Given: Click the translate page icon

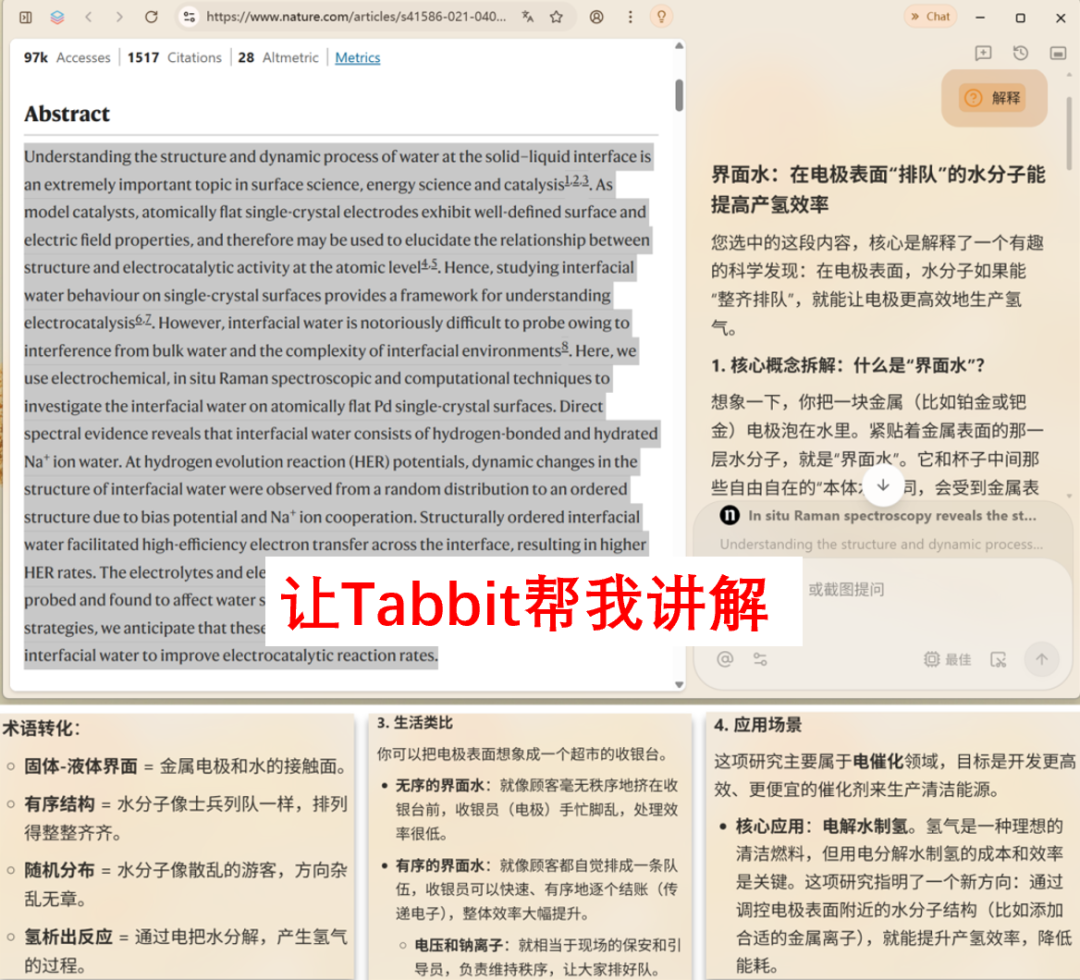Looking at the screenshot, I should 528,17.
